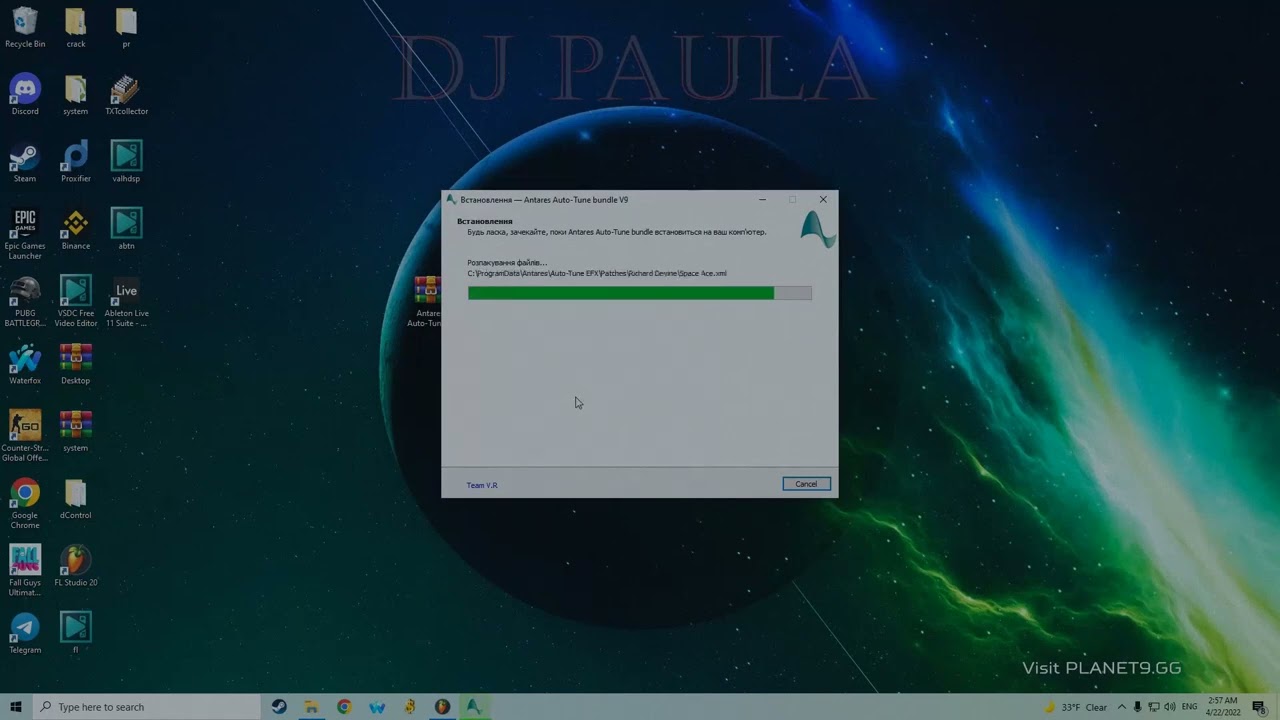The height and width of the screenshot is (720, 1280).
Task: Switch to Antares installer taskbar button
Action: (474, 707)
